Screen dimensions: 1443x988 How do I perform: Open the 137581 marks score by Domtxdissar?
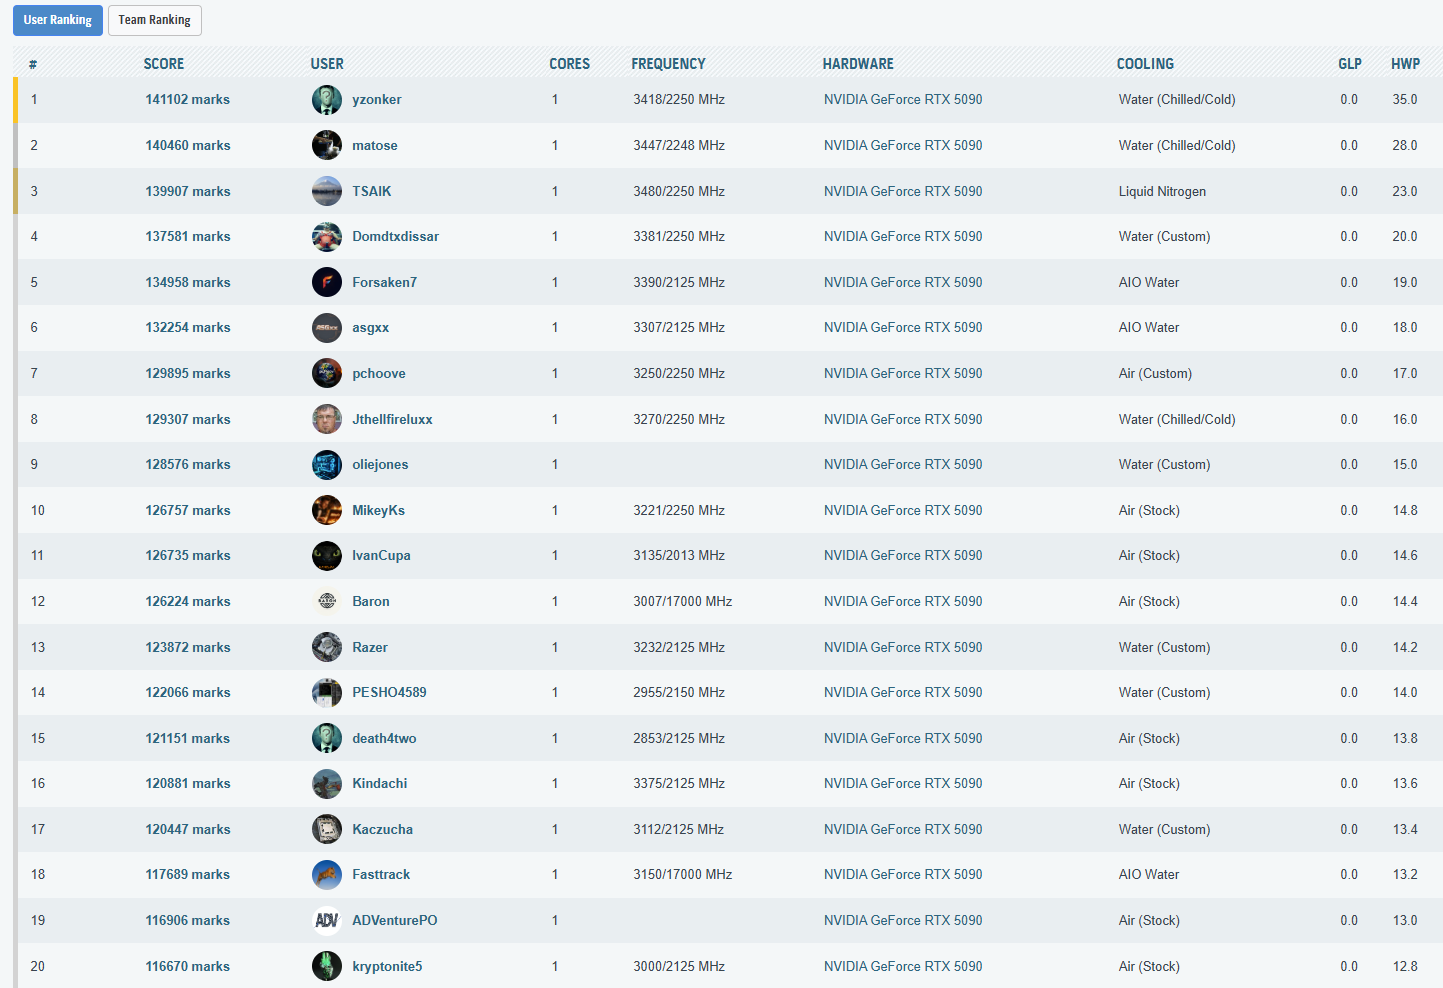(187, 237)
